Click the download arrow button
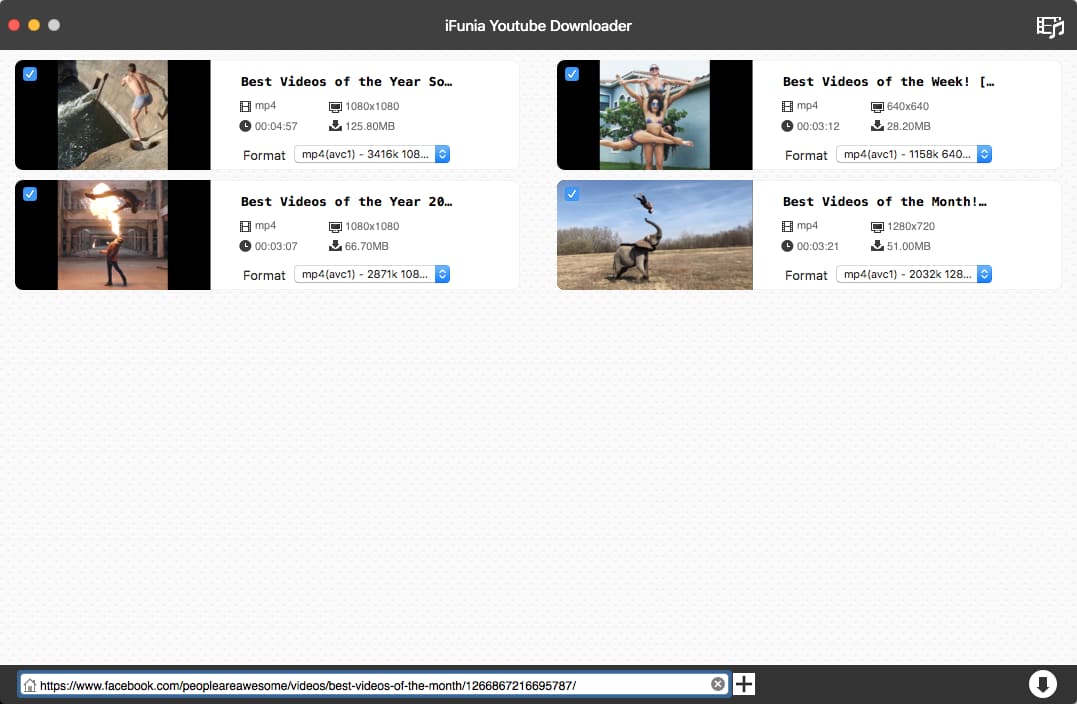 coord(1042,684)
